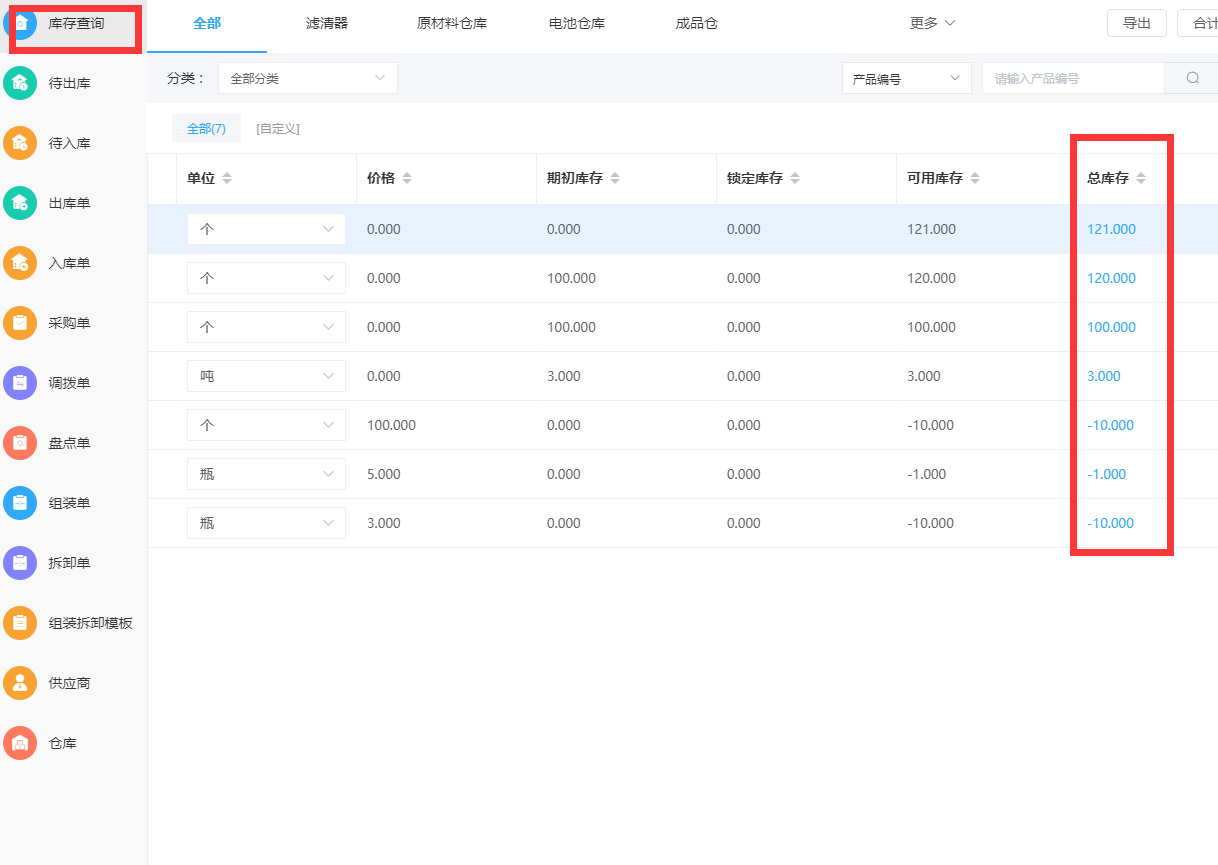Viewport: 1218px width, 865px height.
Task: Open the 盘点单 icon
Action: [20, 443]
